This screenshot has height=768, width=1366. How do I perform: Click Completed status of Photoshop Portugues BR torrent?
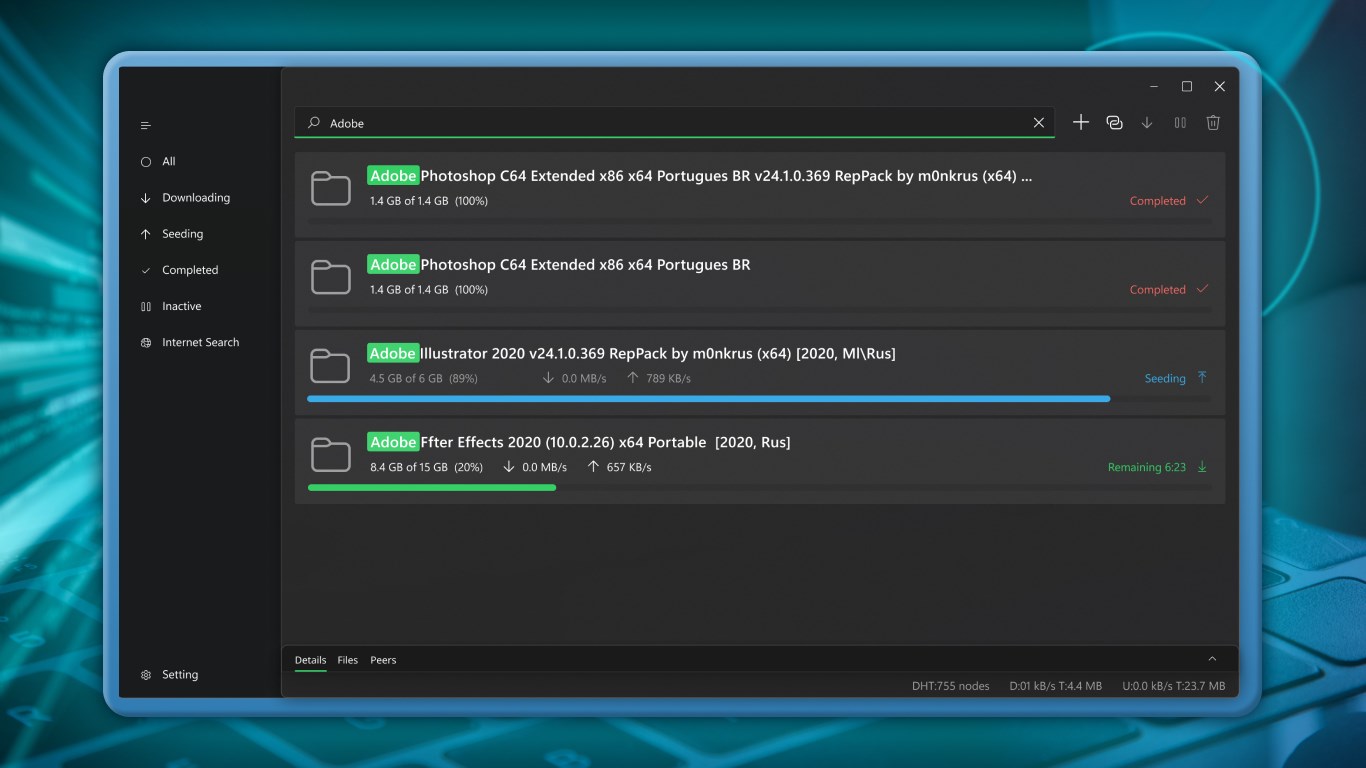(1157, 290)
